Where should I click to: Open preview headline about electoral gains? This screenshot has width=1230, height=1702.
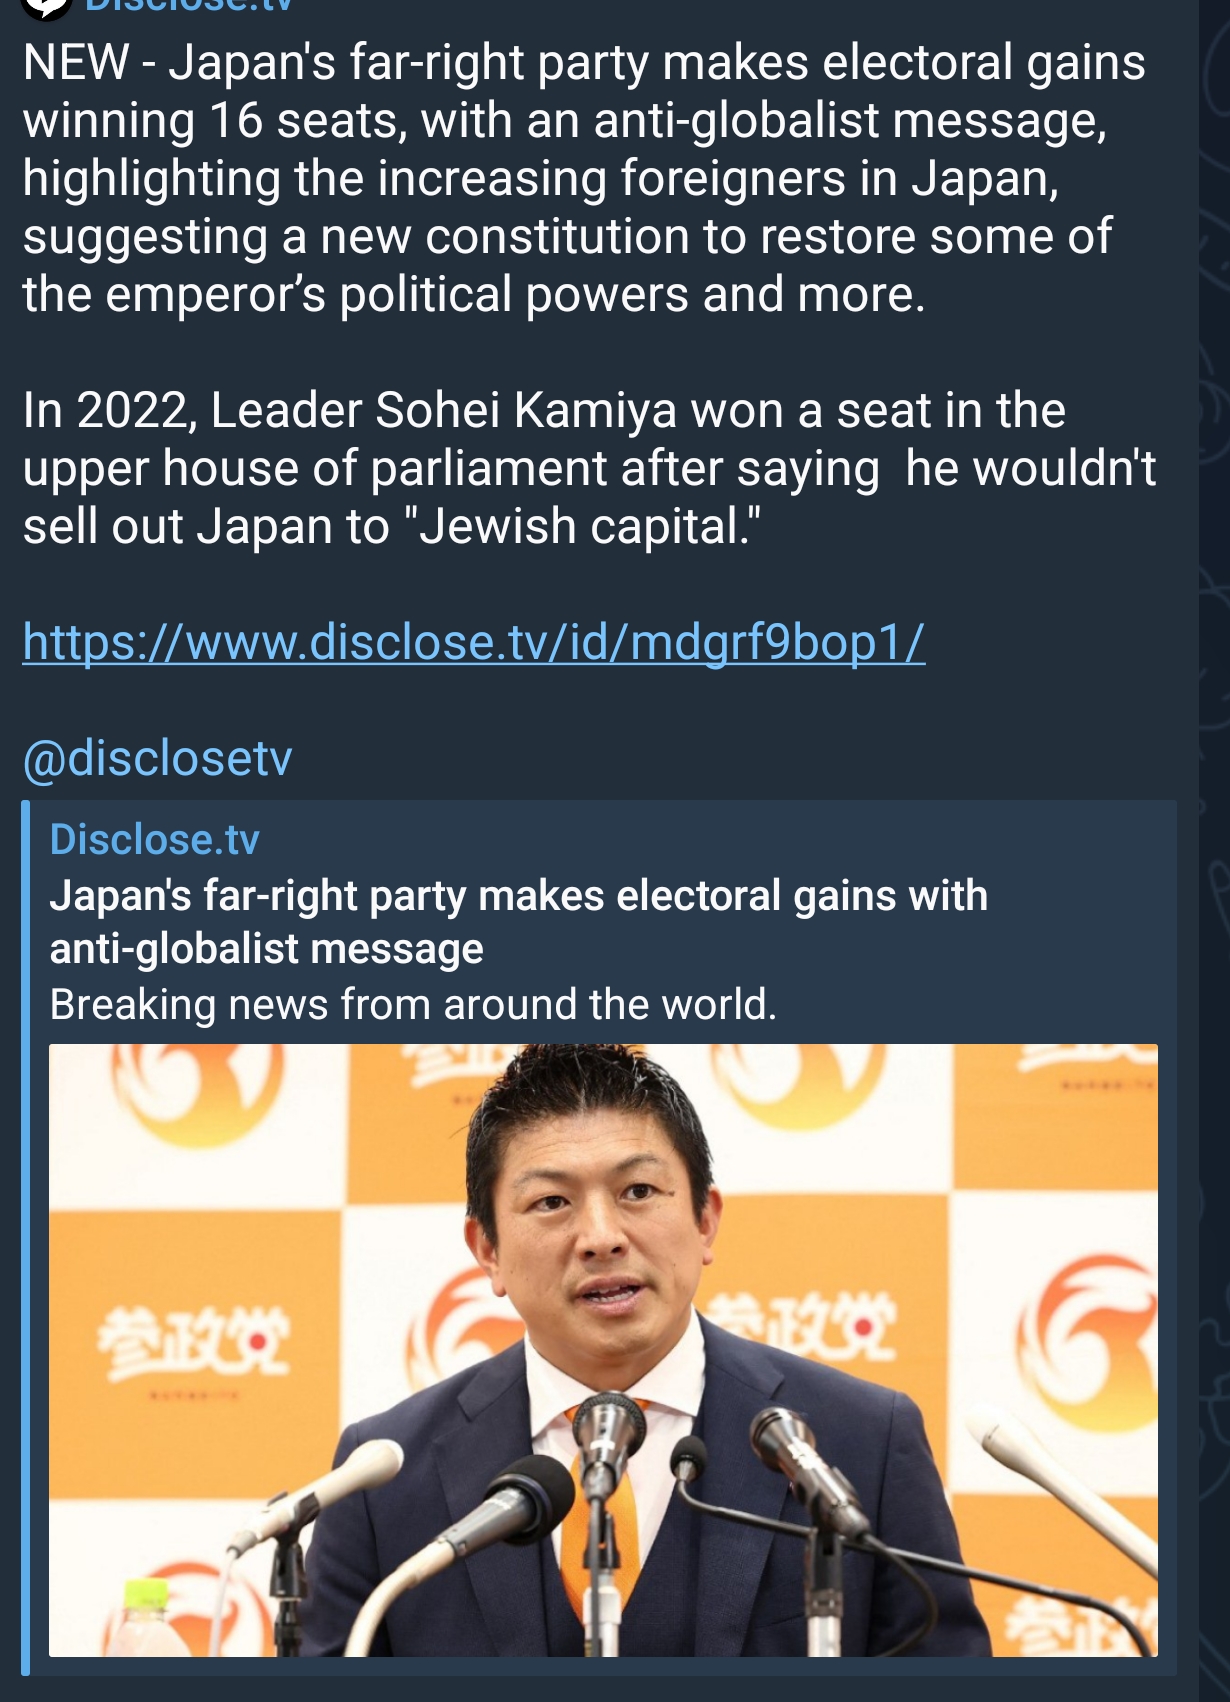518,921
